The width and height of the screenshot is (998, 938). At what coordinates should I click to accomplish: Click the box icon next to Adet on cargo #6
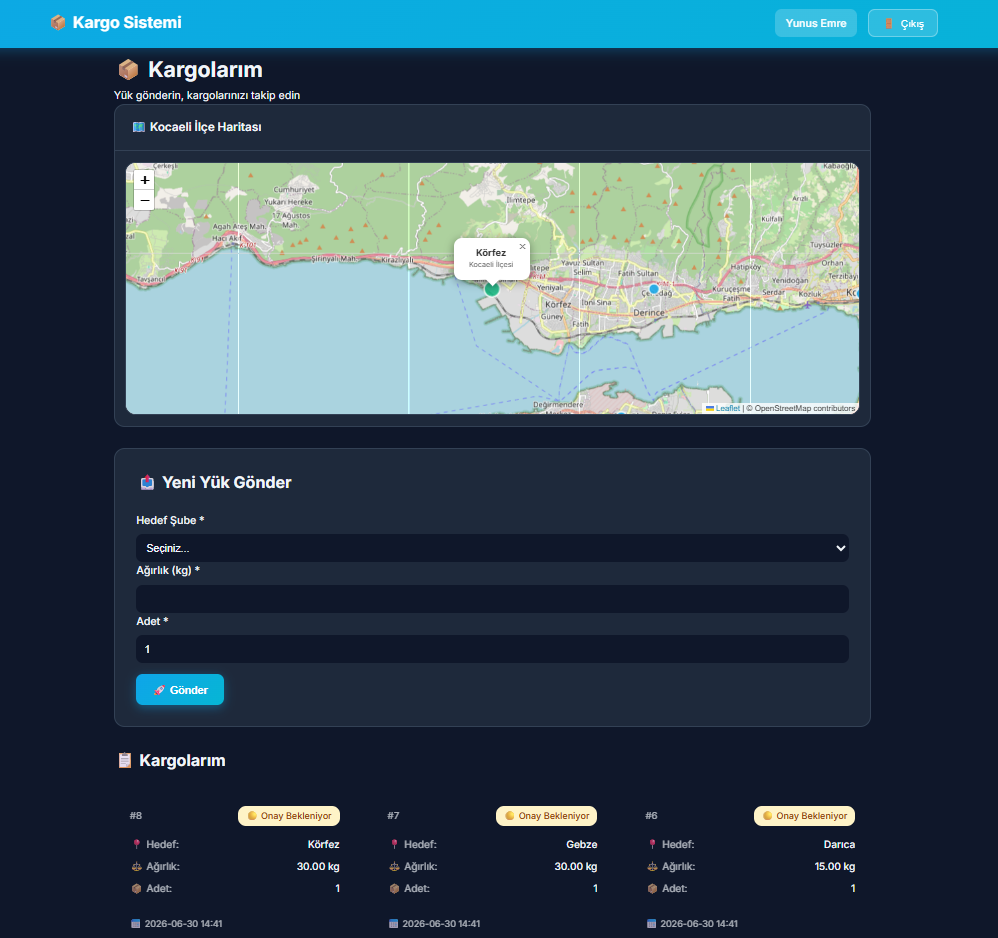tap(652, 889)
